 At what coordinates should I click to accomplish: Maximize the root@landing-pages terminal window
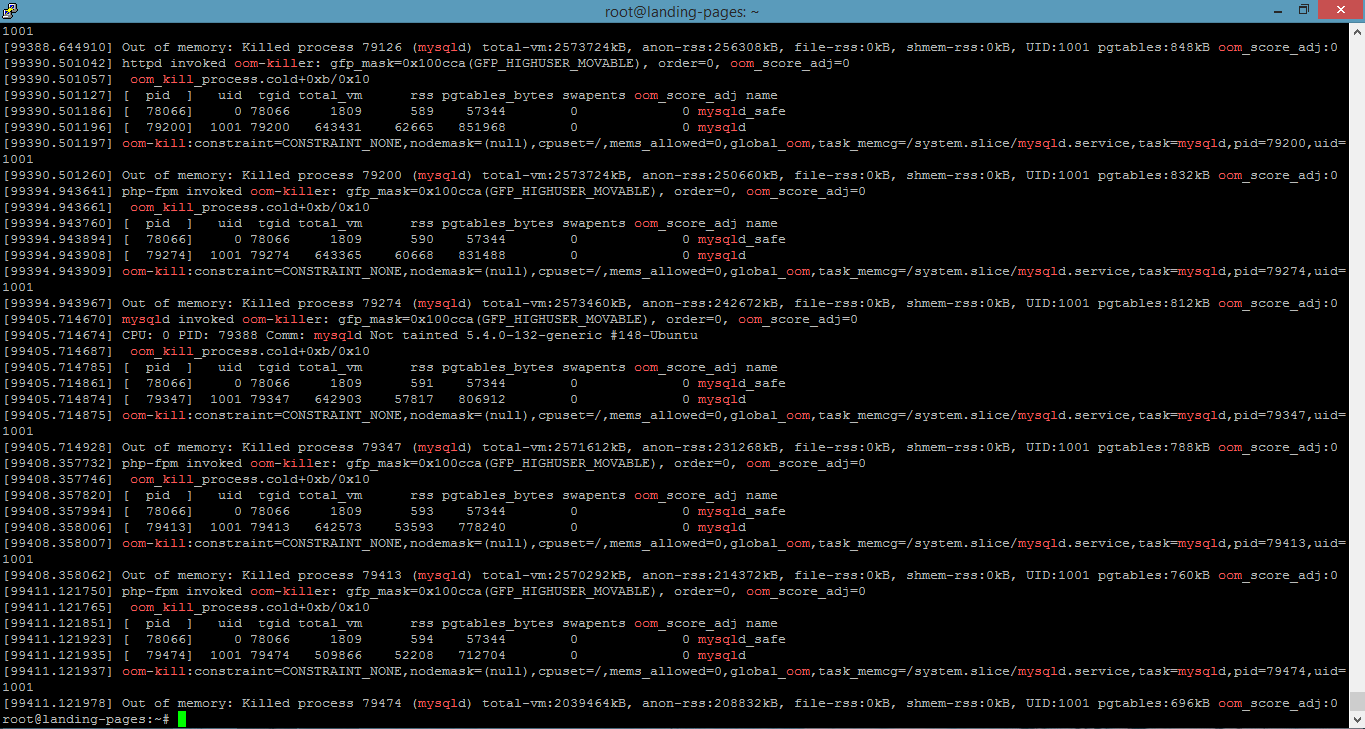1303,10
